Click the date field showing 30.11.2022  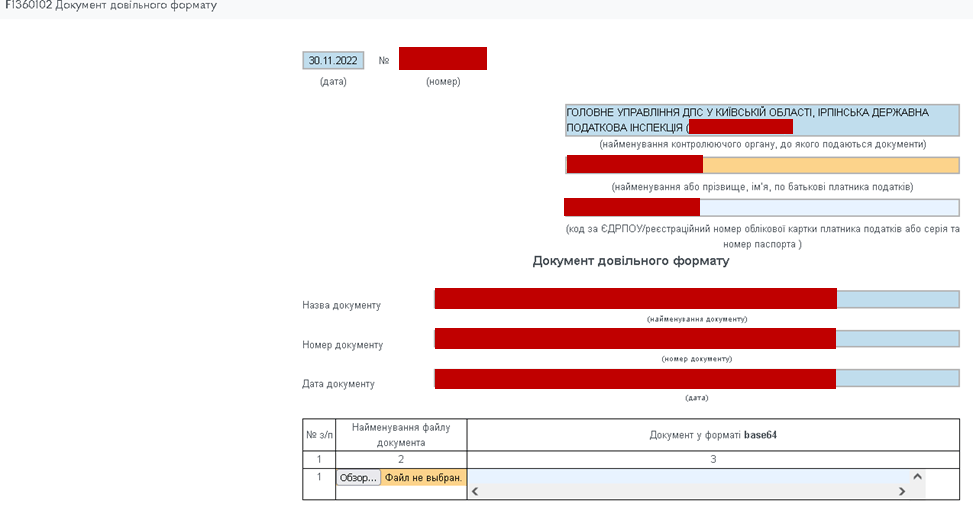click(333, 60)
